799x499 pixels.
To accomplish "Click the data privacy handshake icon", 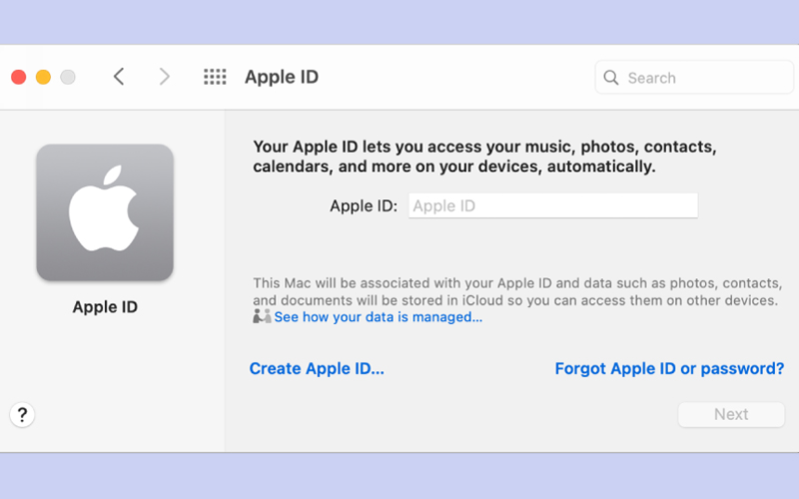I will coord(262,317).
